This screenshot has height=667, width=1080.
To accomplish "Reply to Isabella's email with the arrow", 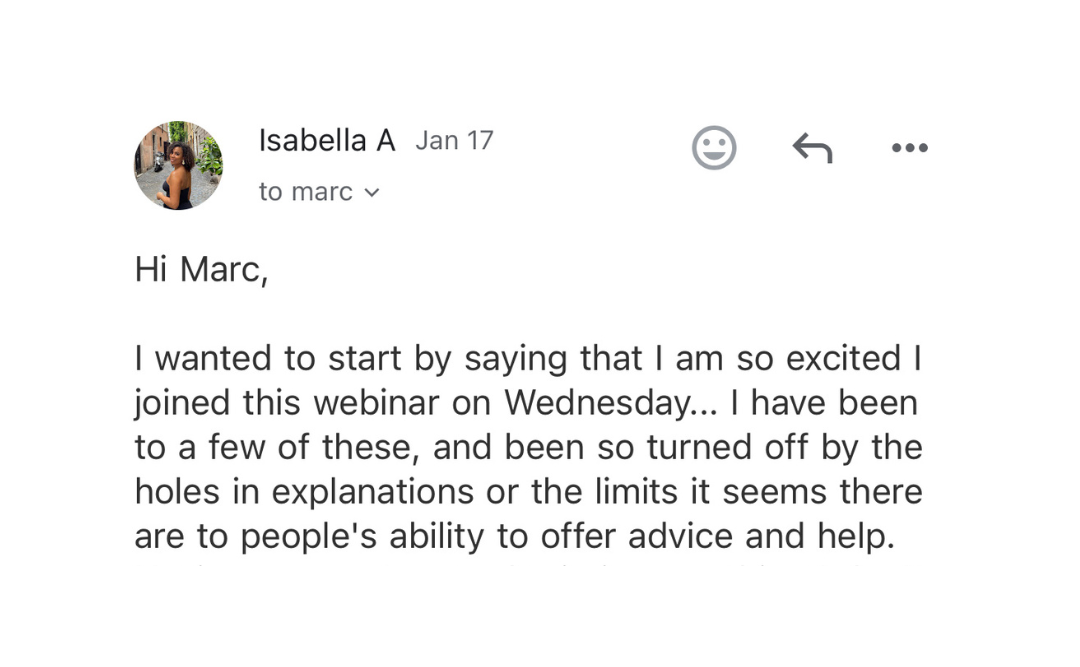I will (813, 147).
